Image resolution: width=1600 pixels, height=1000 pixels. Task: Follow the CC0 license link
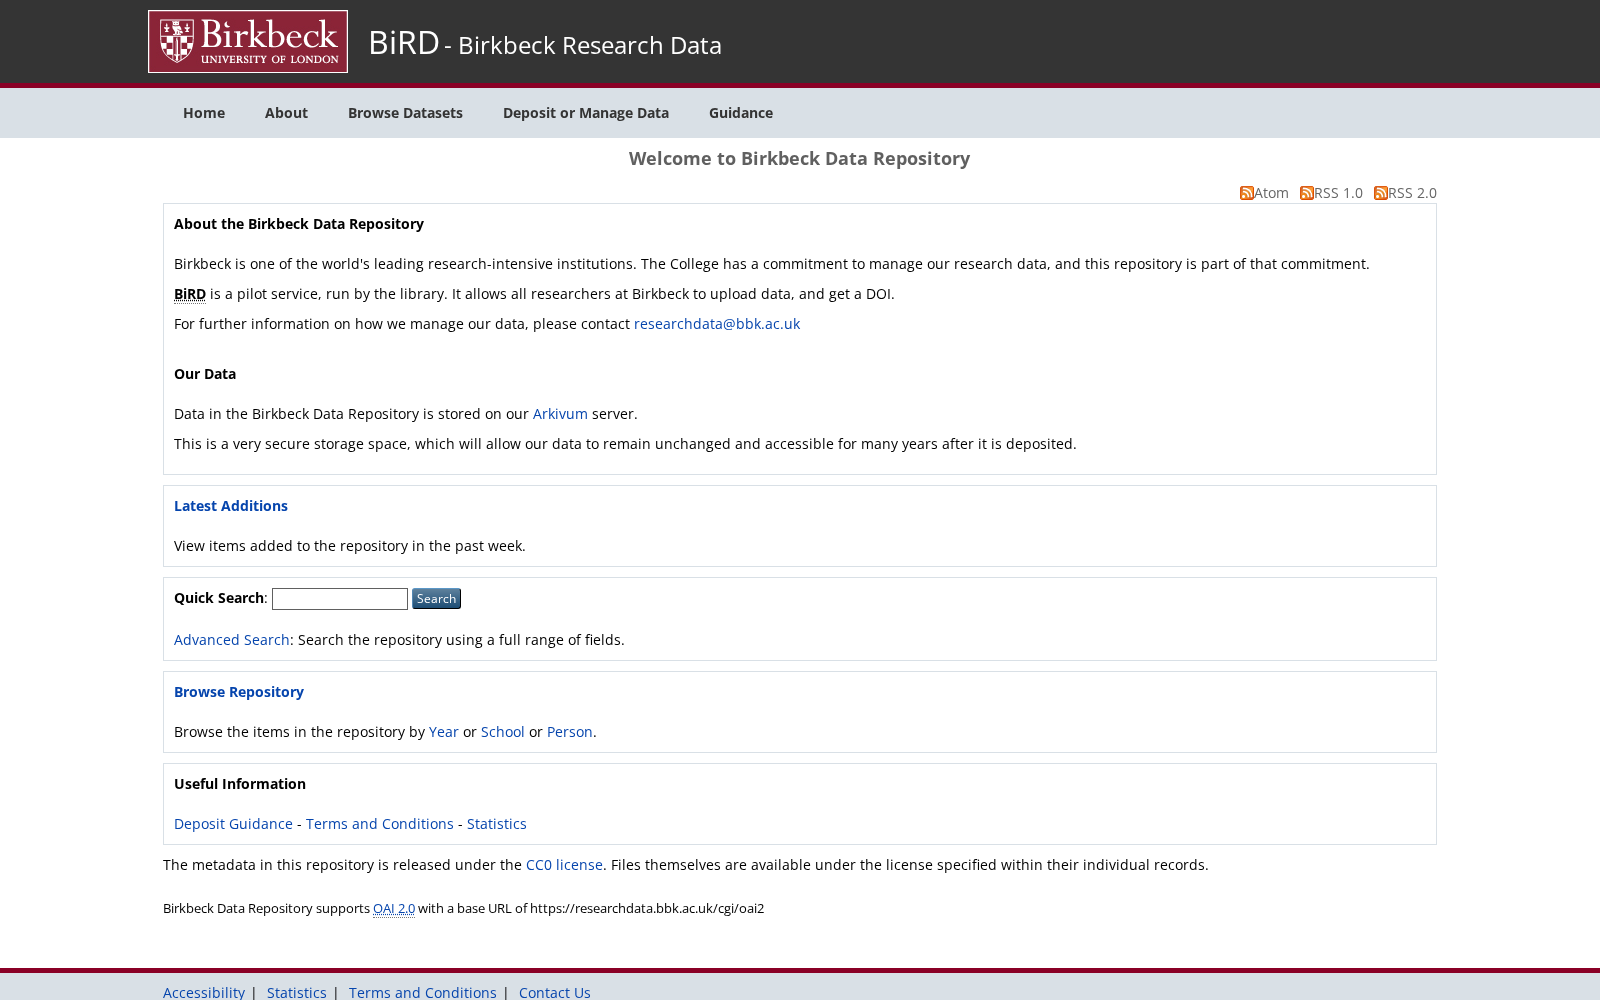click(x=564, y=865)
